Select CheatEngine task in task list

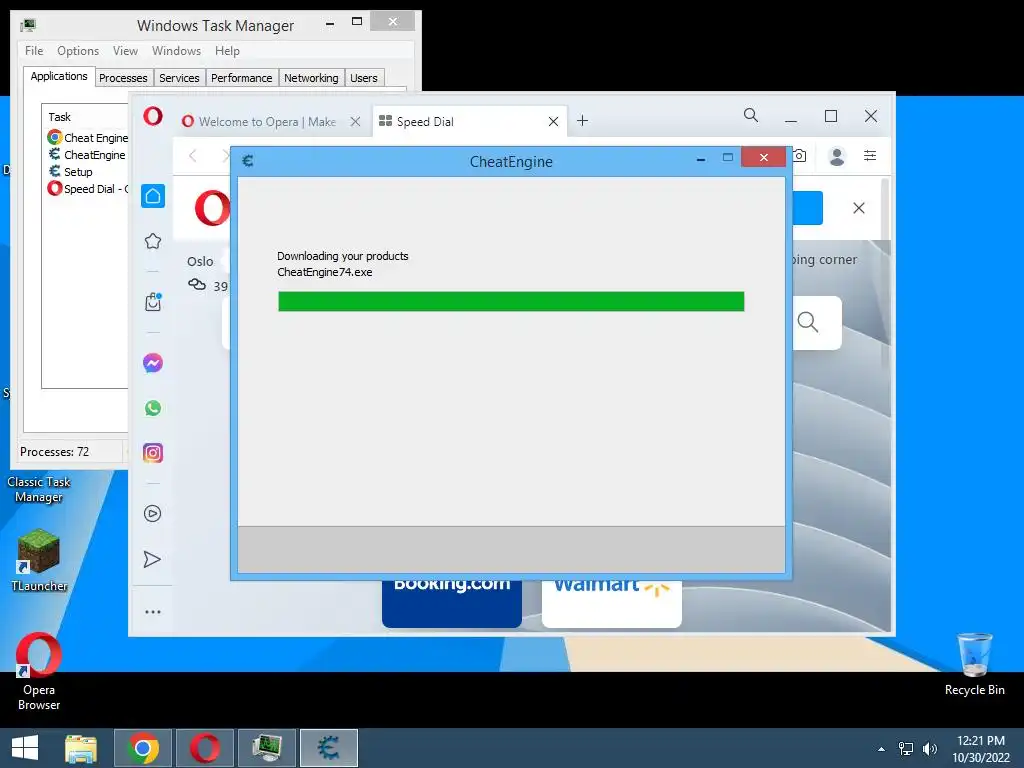(88, 155)
